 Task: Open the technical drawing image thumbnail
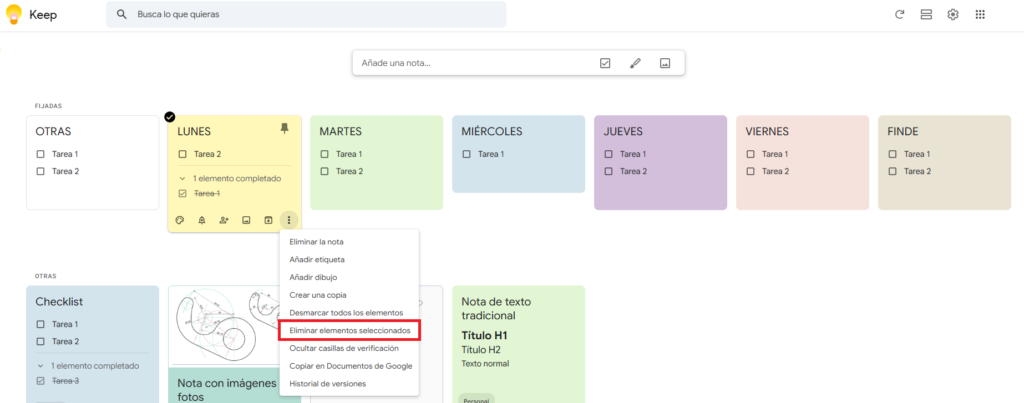pyautogui.click(x=224, y=325)
